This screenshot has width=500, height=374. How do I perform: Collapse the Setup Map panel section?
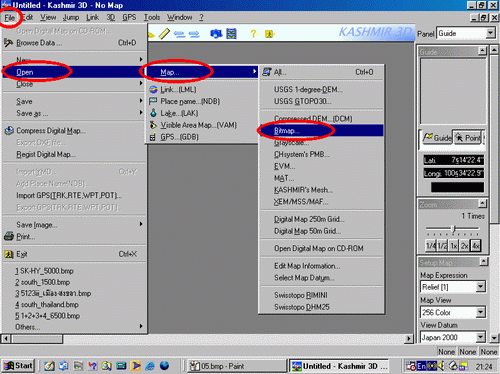coord(483,262)
